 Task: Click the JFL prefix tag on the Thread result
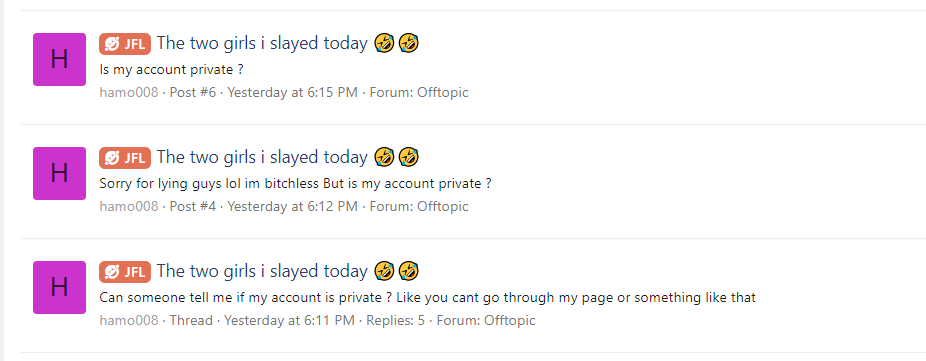tap(125, 272)
